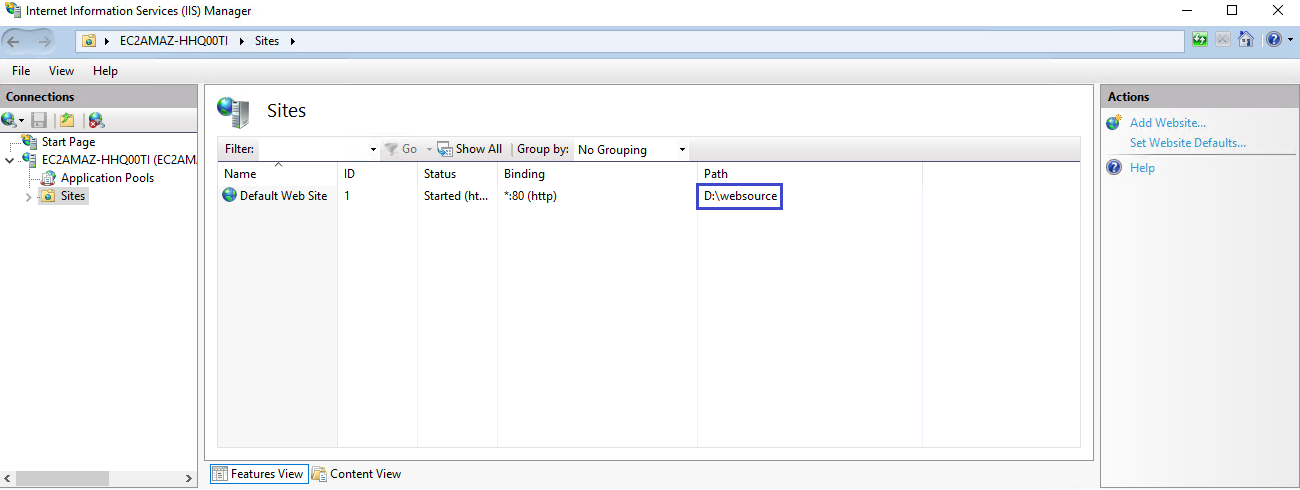This screenshot has height=490, width=1300.
Task: Click the Stop icon in address bar
Action: click(1223, 40)
